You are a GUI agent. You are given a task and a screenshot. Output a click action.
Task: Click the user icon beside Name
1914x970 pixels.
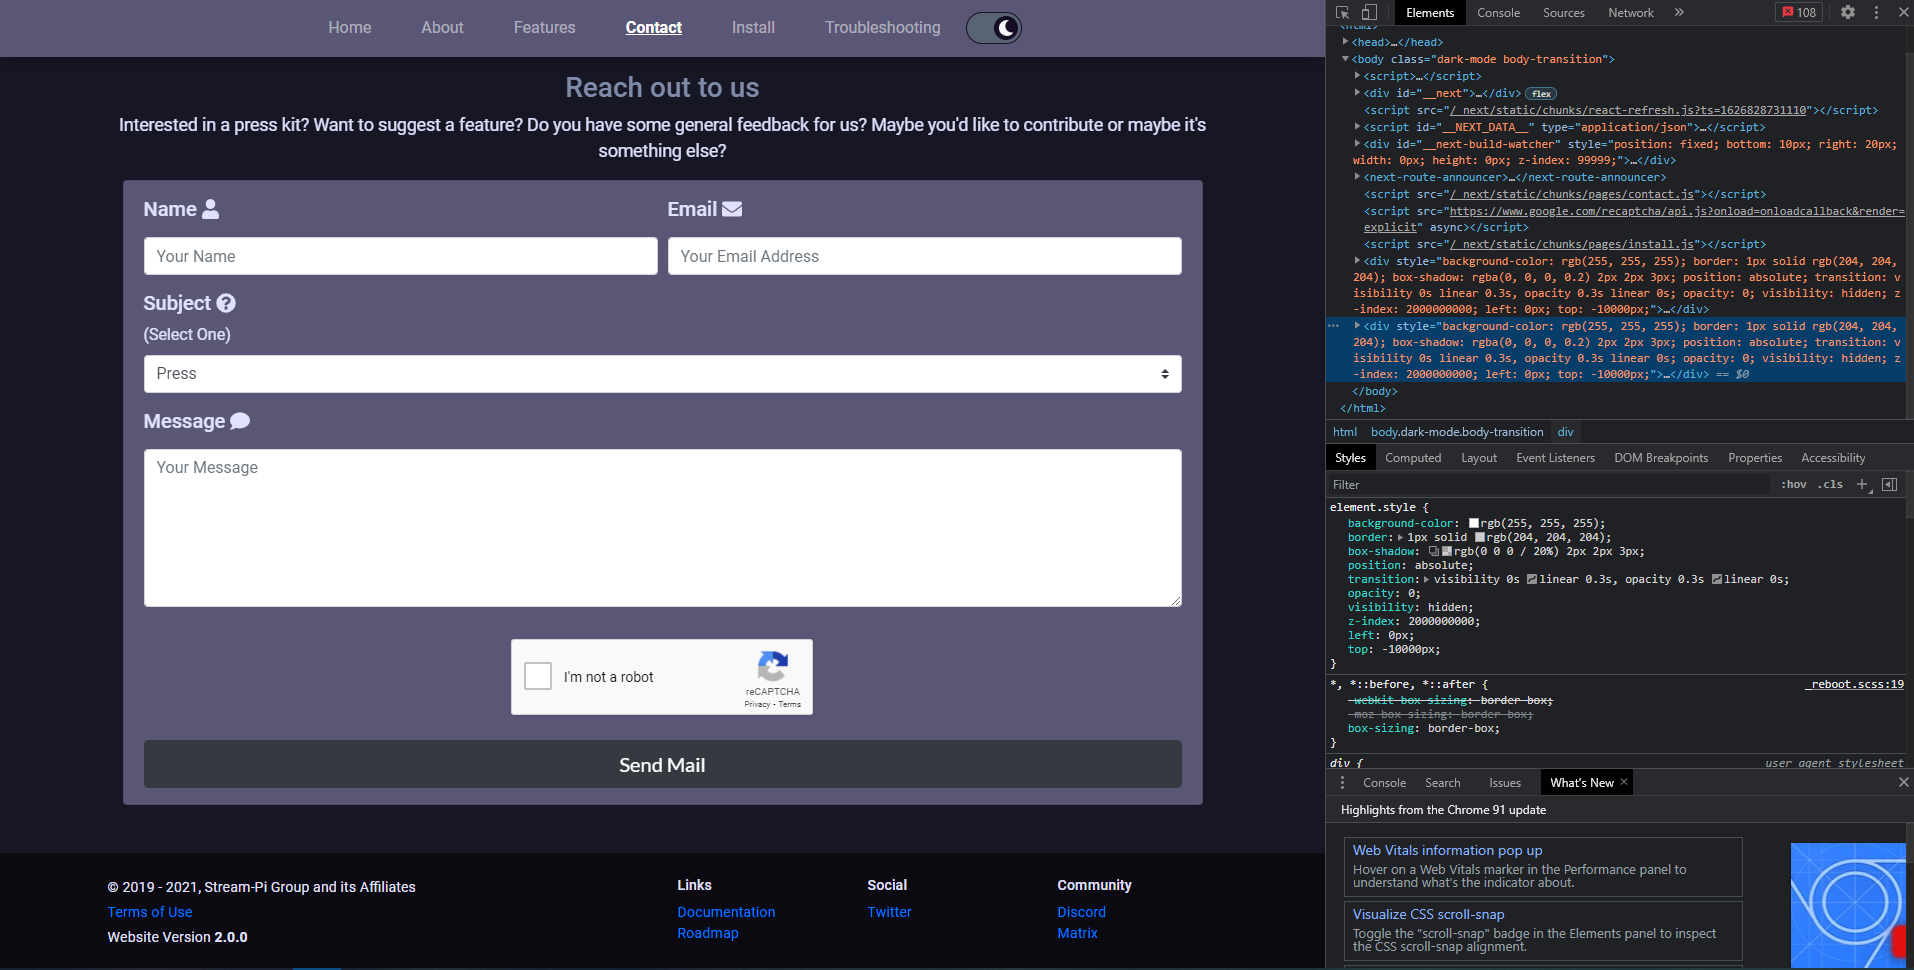point(210,209)
